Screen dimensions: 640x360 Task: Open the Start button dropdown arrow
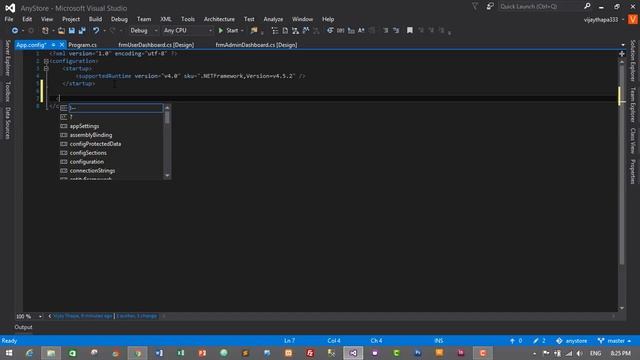(x=242, y=31)
